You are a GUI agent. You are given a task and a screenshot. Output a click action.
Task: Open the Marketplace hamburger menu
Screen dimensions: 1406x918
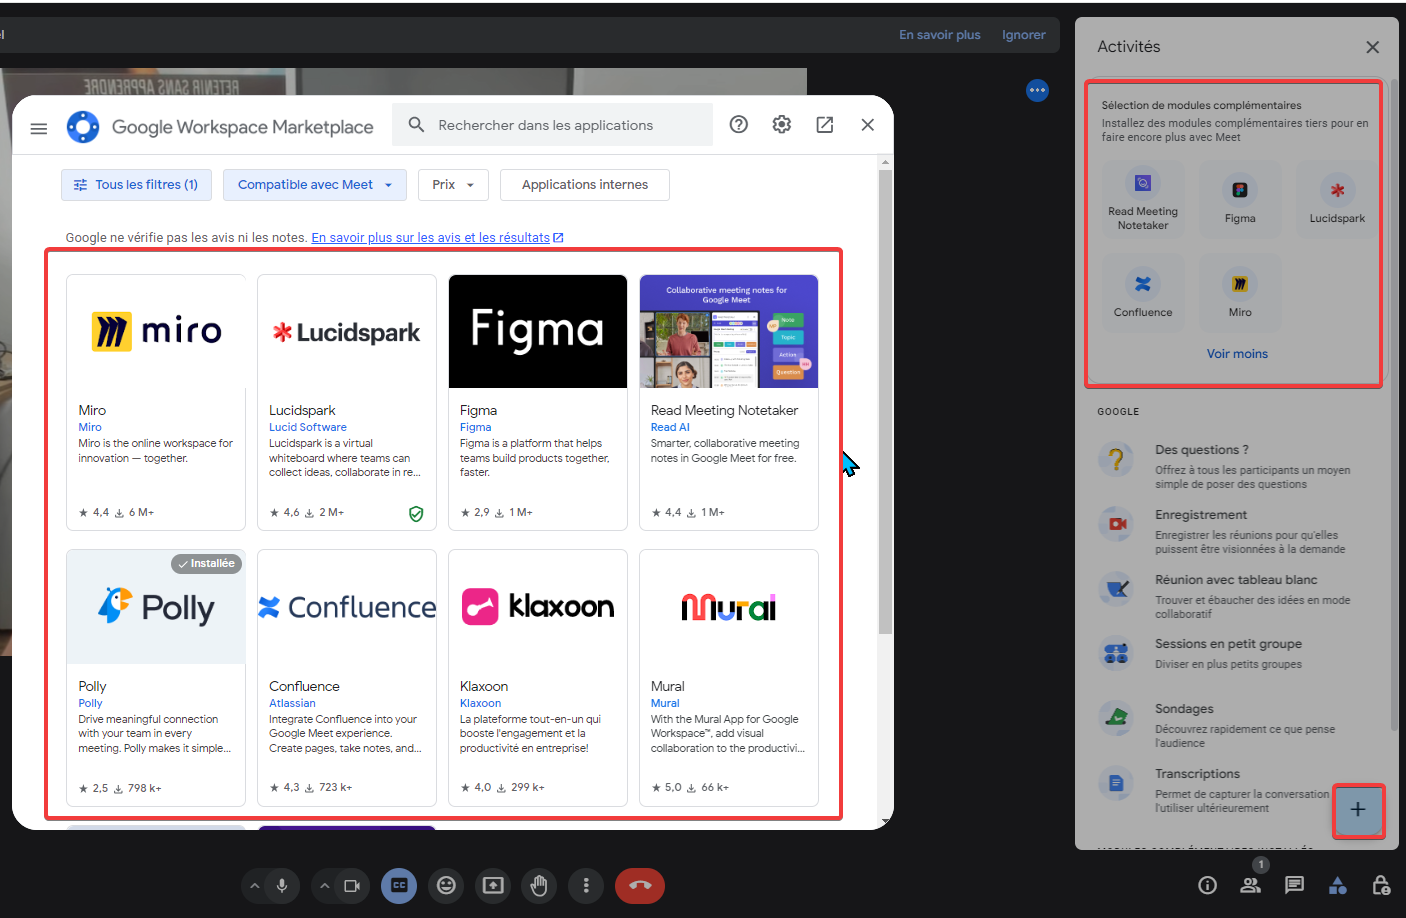39,128
